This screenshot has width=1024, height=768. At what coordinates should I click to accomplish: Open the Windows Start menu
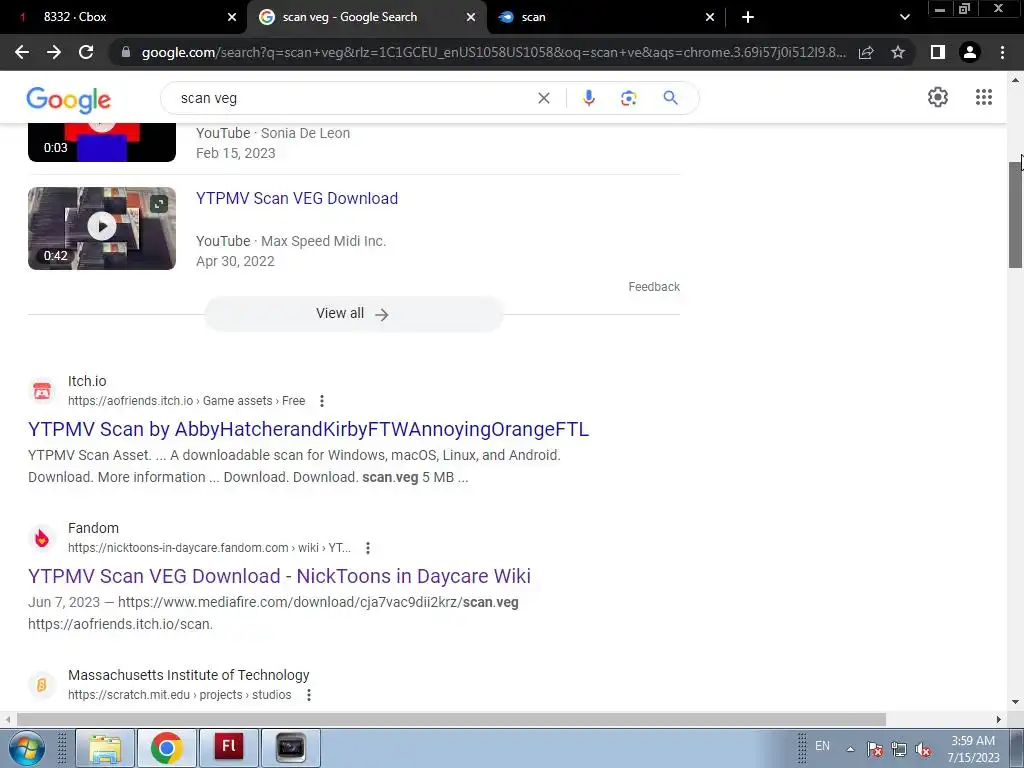[x=26, y=748]
